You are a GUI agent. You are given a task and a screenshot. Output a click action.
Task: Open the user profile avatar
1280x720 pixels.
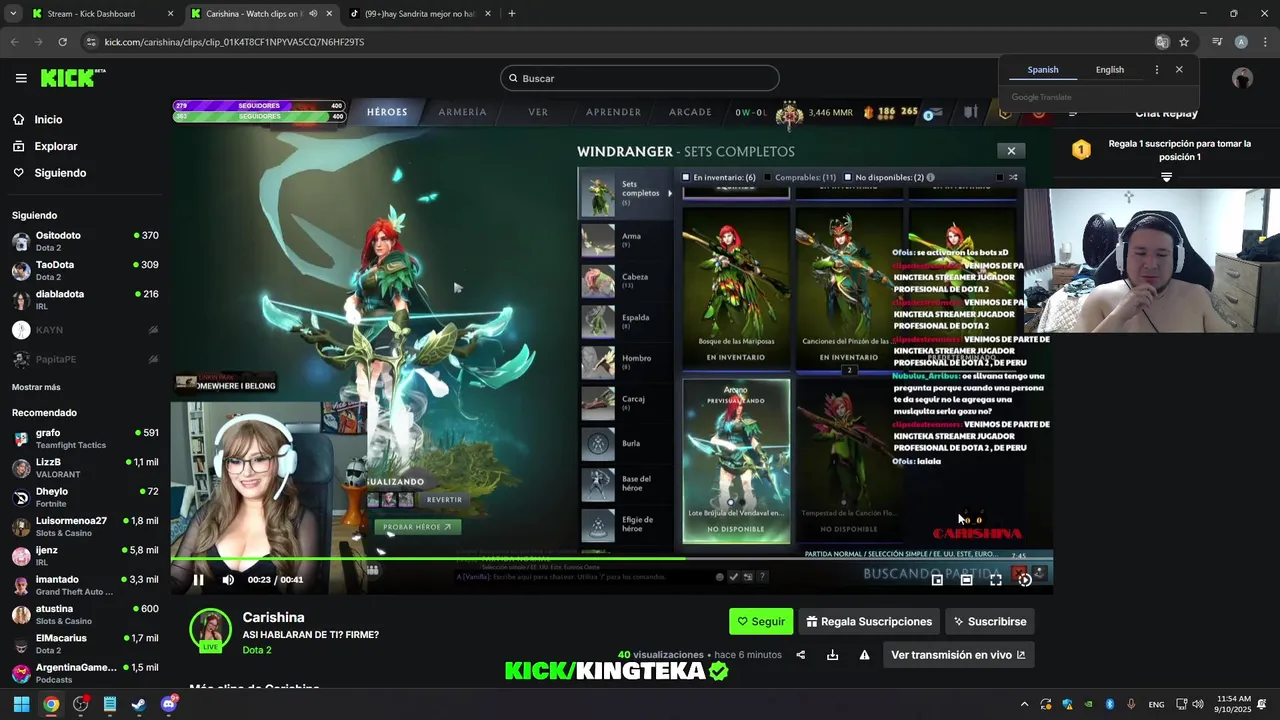[x=1243, y=78]
